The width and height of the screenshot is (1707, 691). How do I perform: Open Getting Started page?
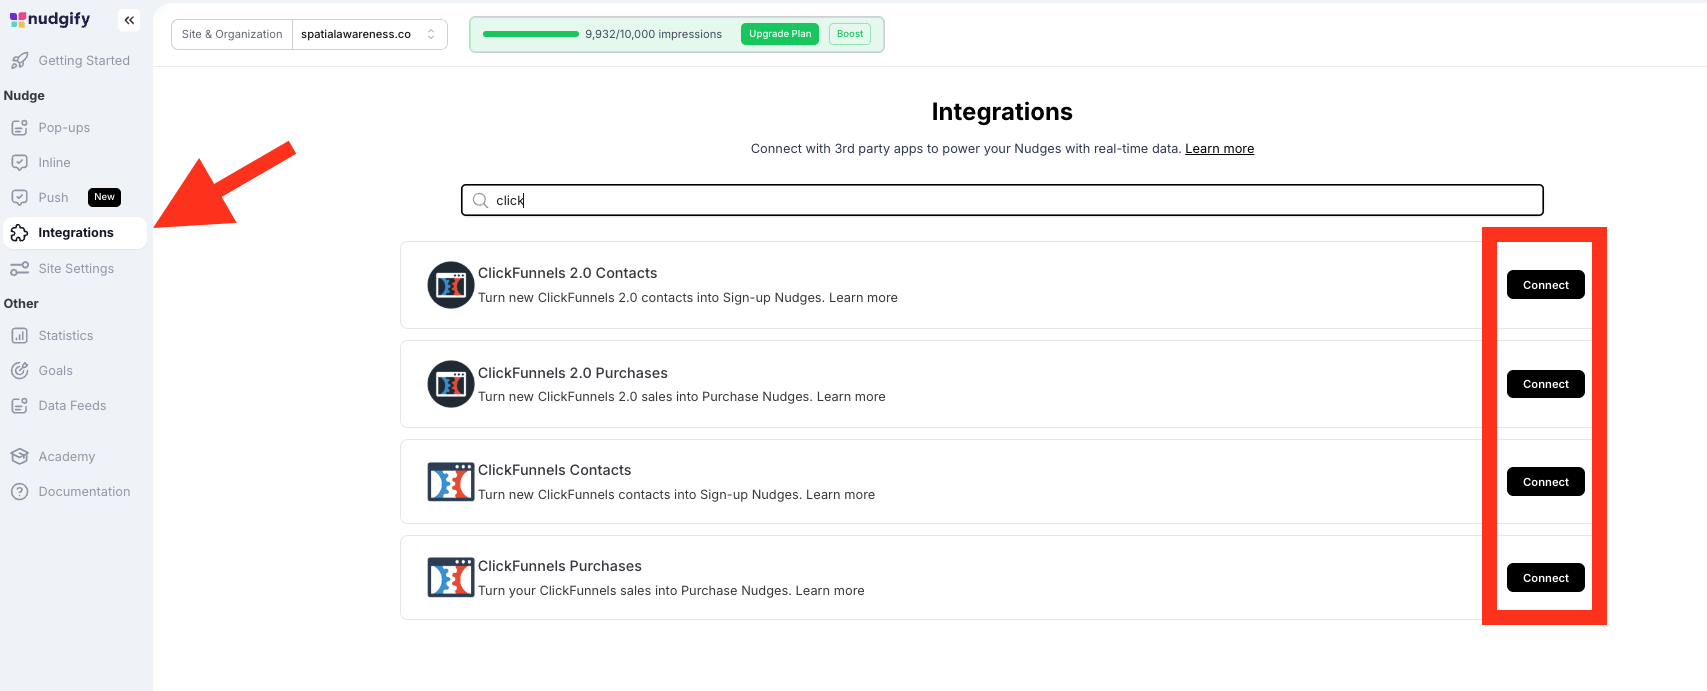[x=84, y=61]
